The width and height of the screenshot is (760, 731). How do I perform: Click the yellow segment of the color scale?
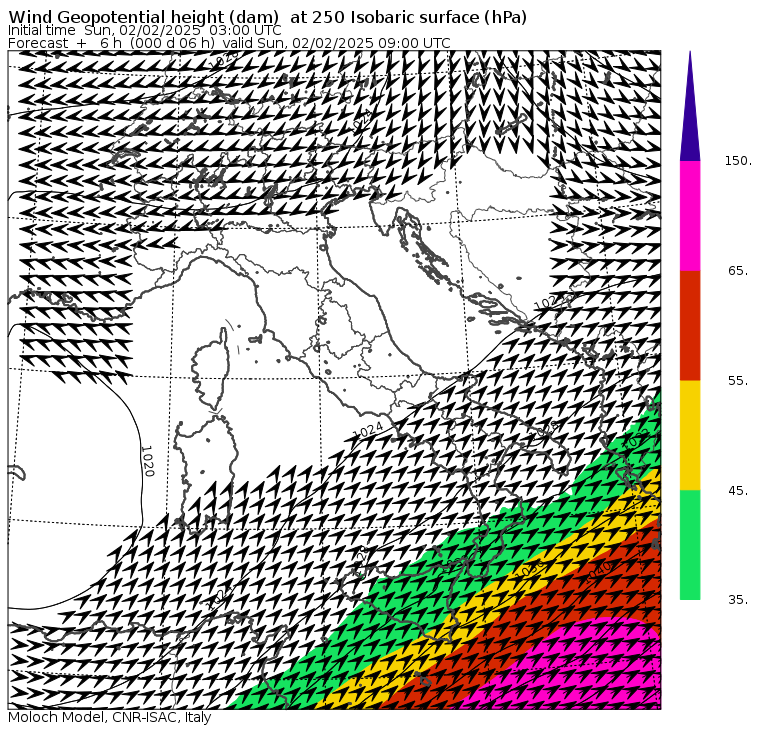690,435
